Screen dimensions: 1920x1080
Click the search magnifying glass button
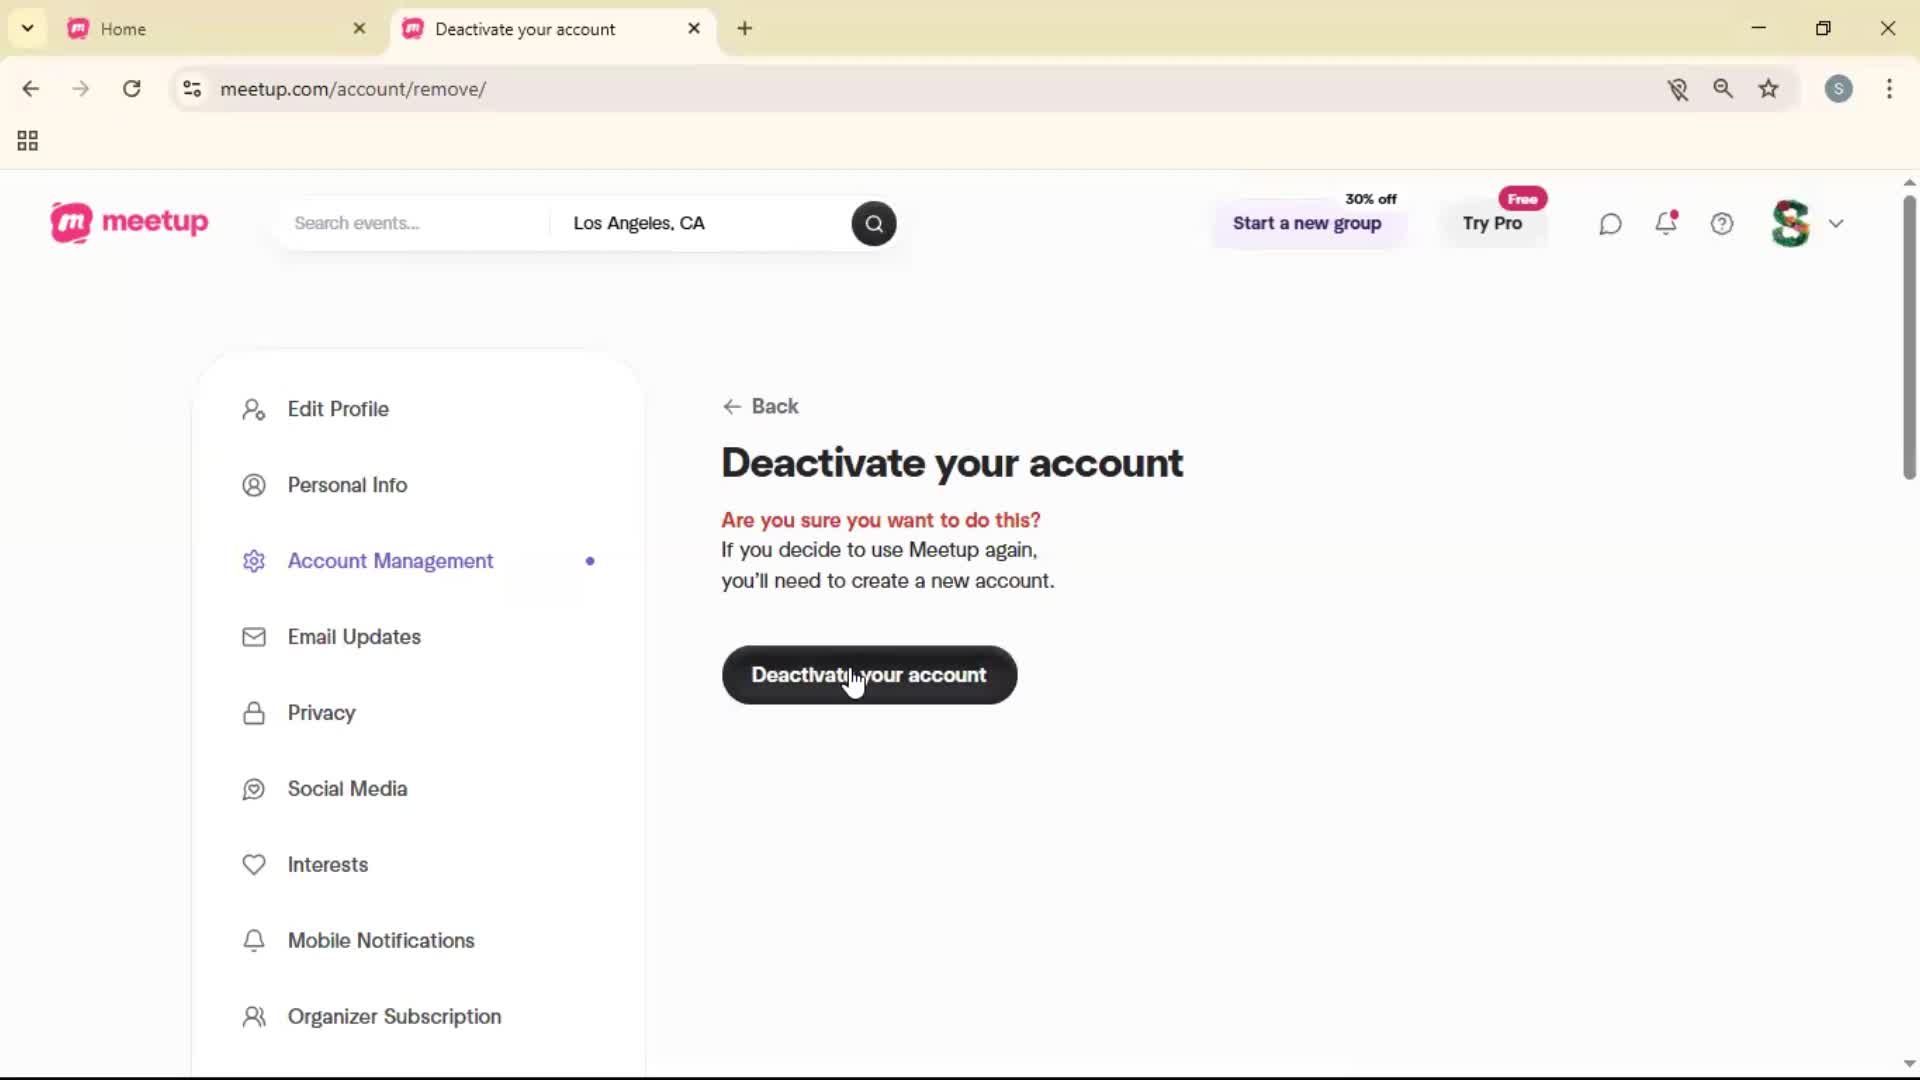coord(873,223)
